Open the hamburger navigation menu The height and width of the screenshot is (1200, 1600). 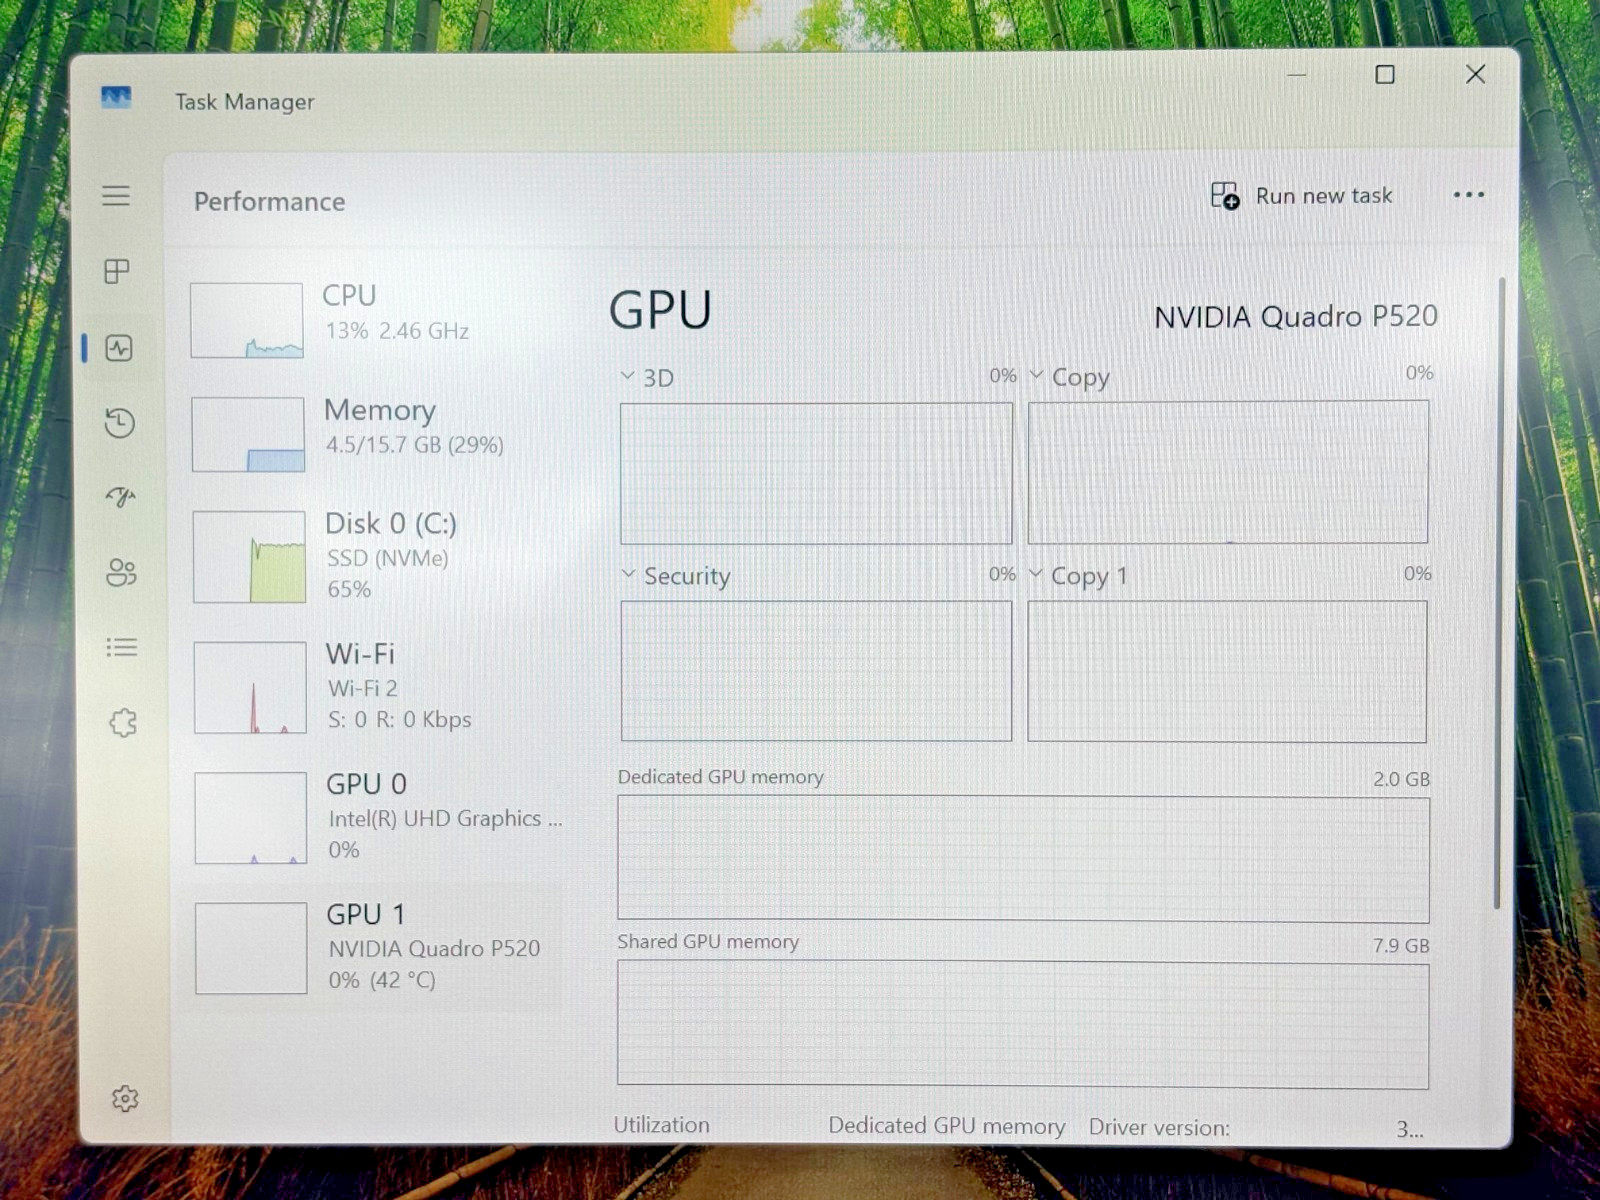coord(116,196)
